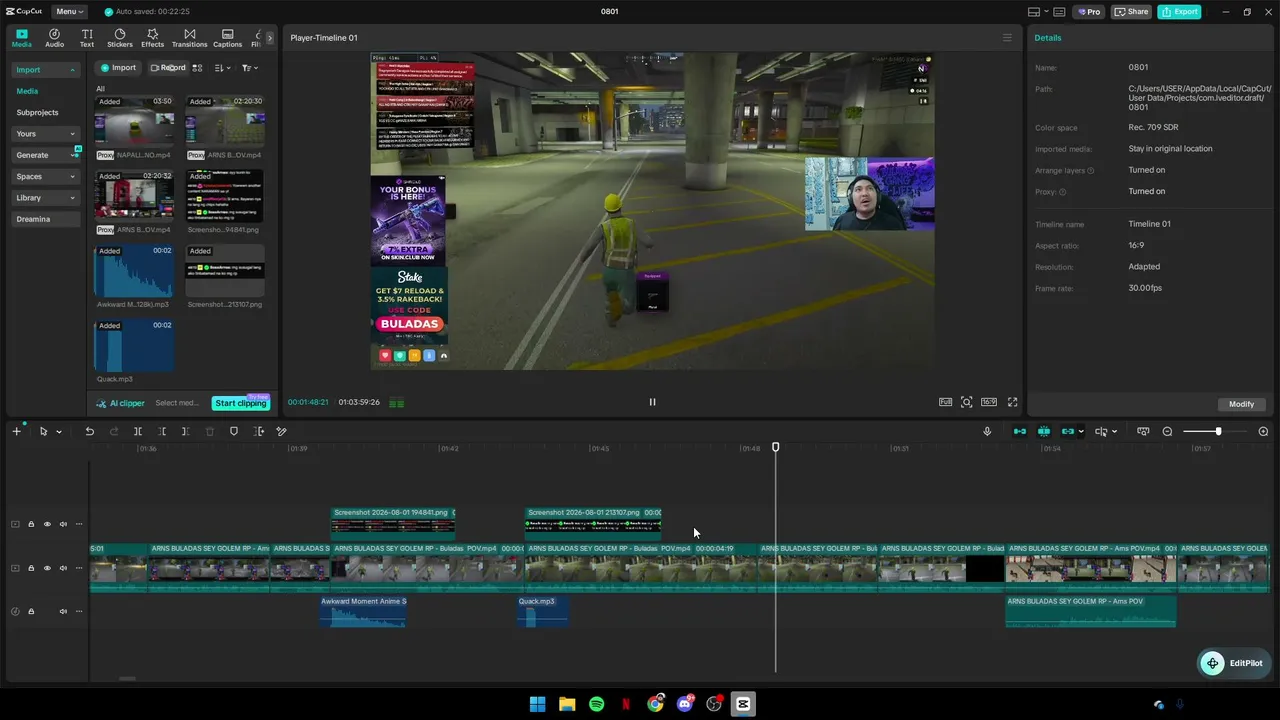Click the Share button
This screenshot has height=720, width=1280.
(x=1132, y=12)
